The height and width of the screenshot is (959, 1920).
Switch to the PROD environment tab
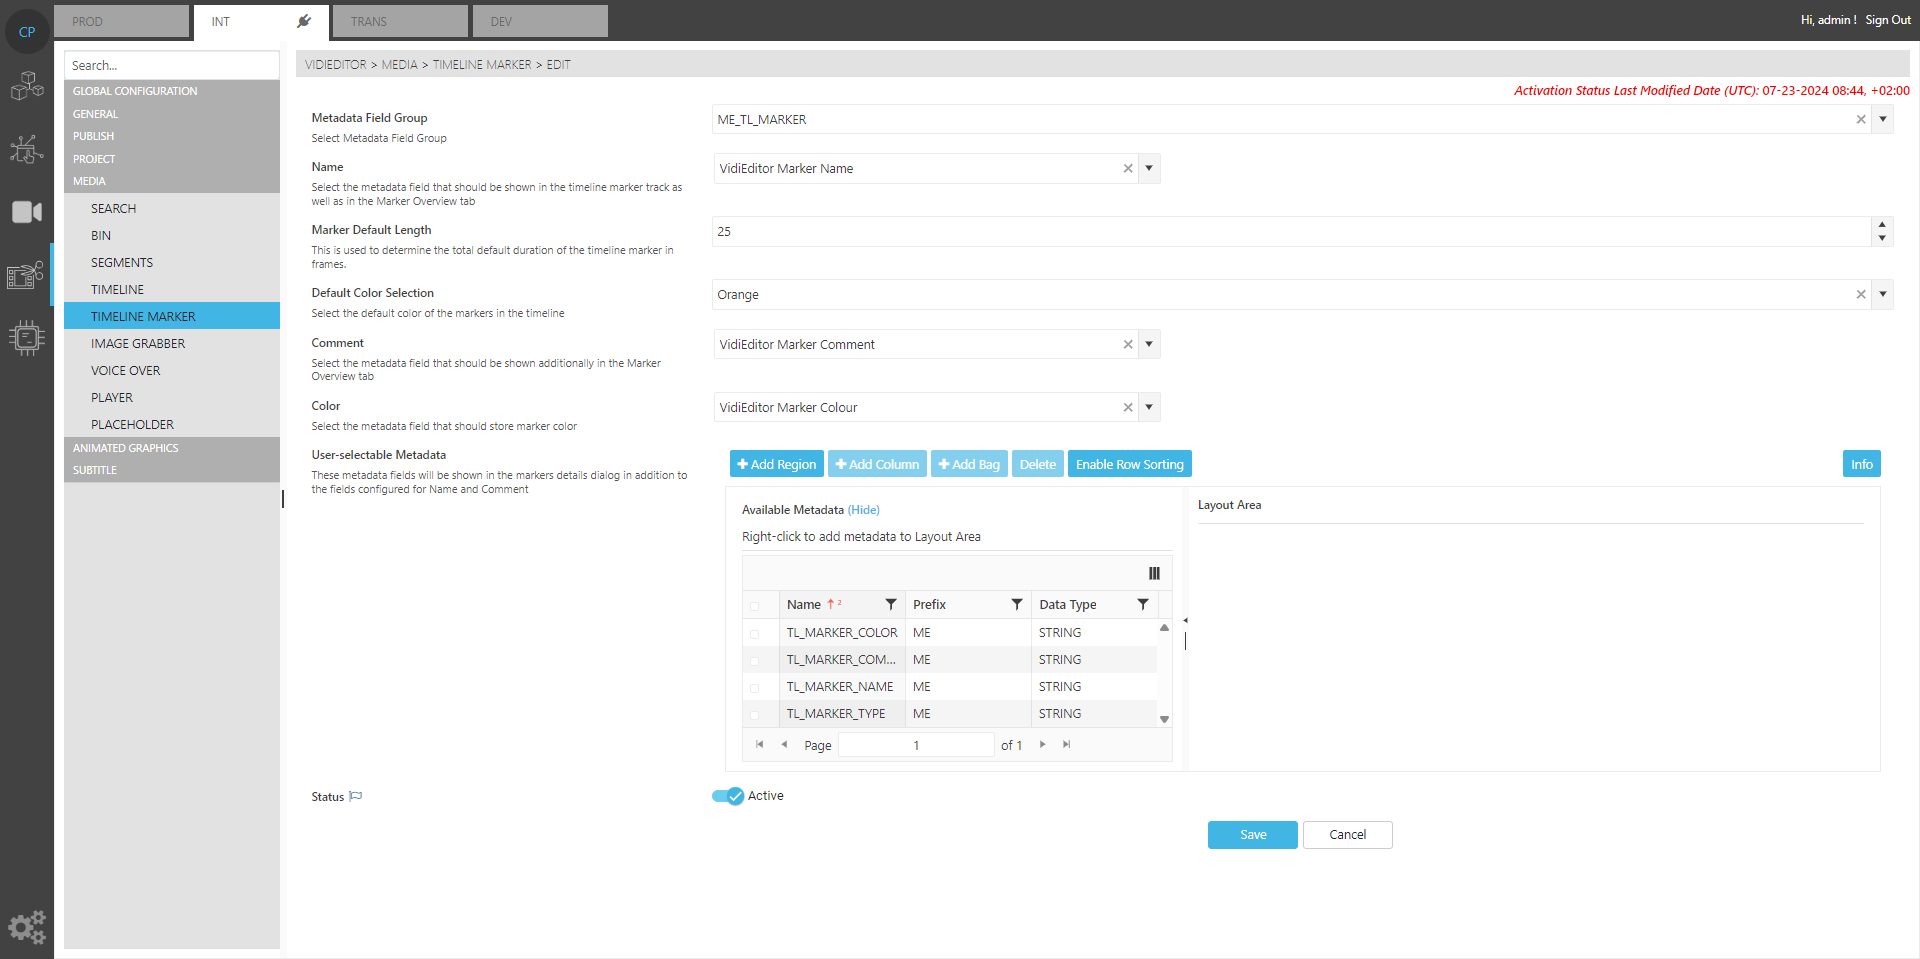121,21
